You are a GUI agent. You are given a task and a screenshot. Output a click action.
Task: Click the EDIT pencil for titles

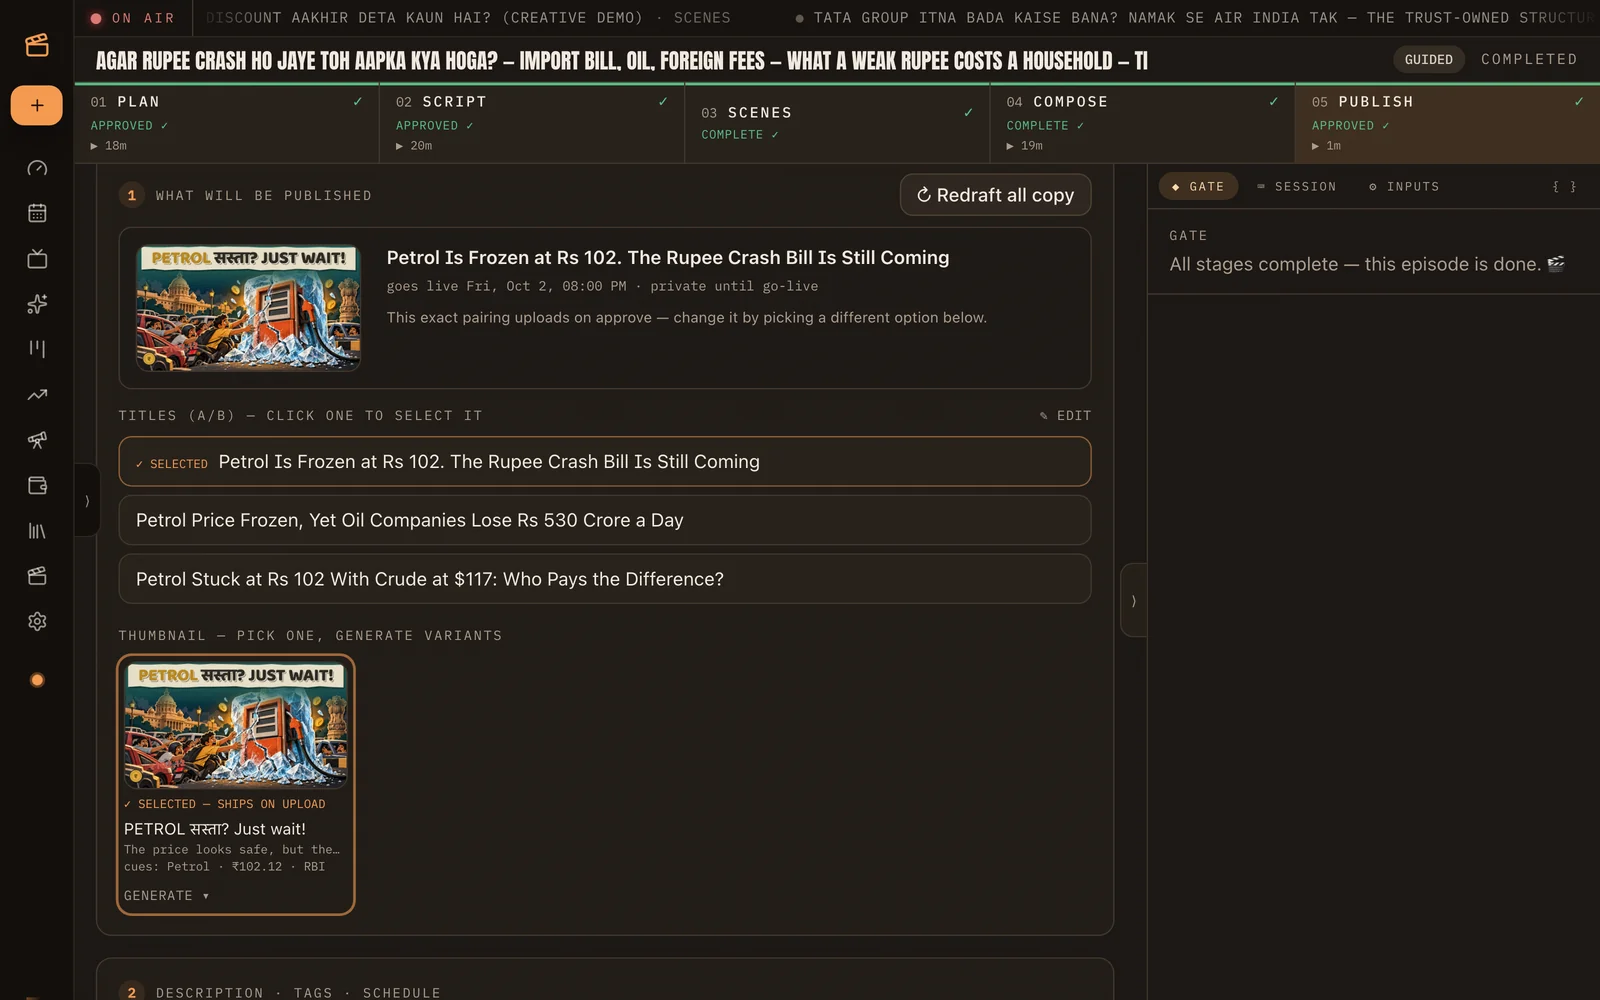(1065, 416)
